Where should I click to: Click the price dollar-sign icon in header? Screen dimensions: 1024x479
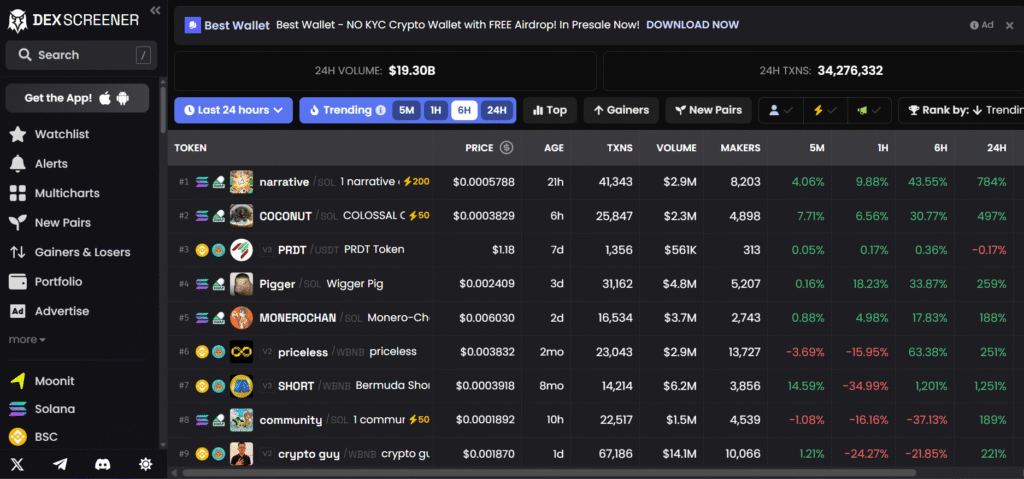pos(506,148)
